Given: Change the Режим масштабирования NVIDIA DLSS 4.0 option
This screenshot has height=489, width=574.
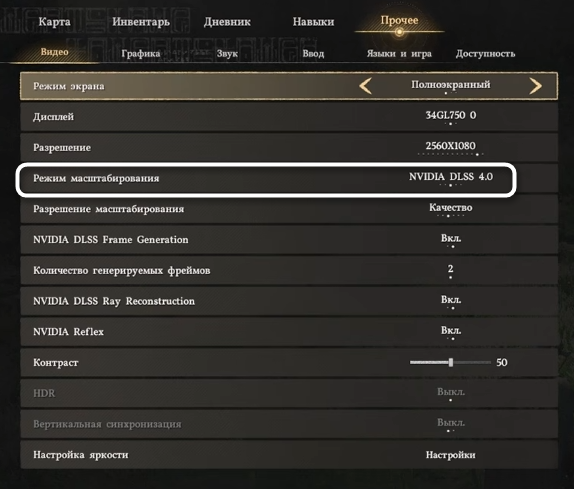Looking at the screenshot, I should (x=451, y=177).
